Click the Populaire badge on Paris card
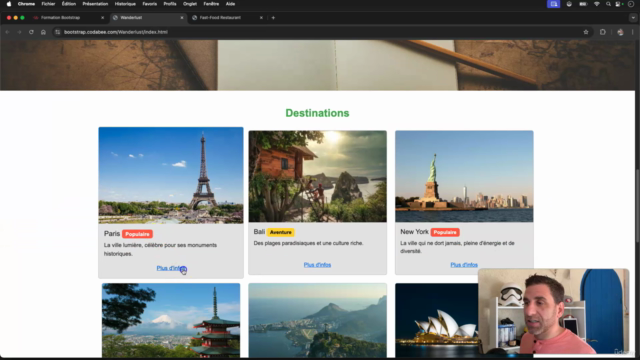 click(137, 234)
